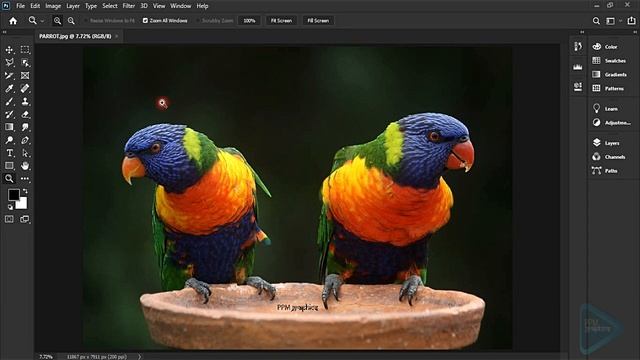Screen dimensions: 640x360
Task: Open the File menu
Action: (20, 6)
